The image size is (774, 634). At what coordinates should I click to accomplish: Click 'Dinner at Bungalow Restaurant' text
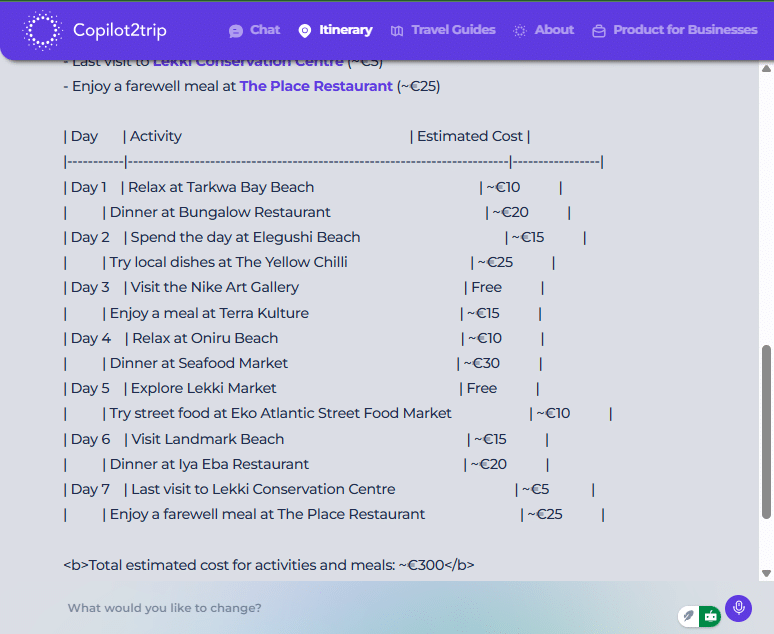tap(220, 212)
